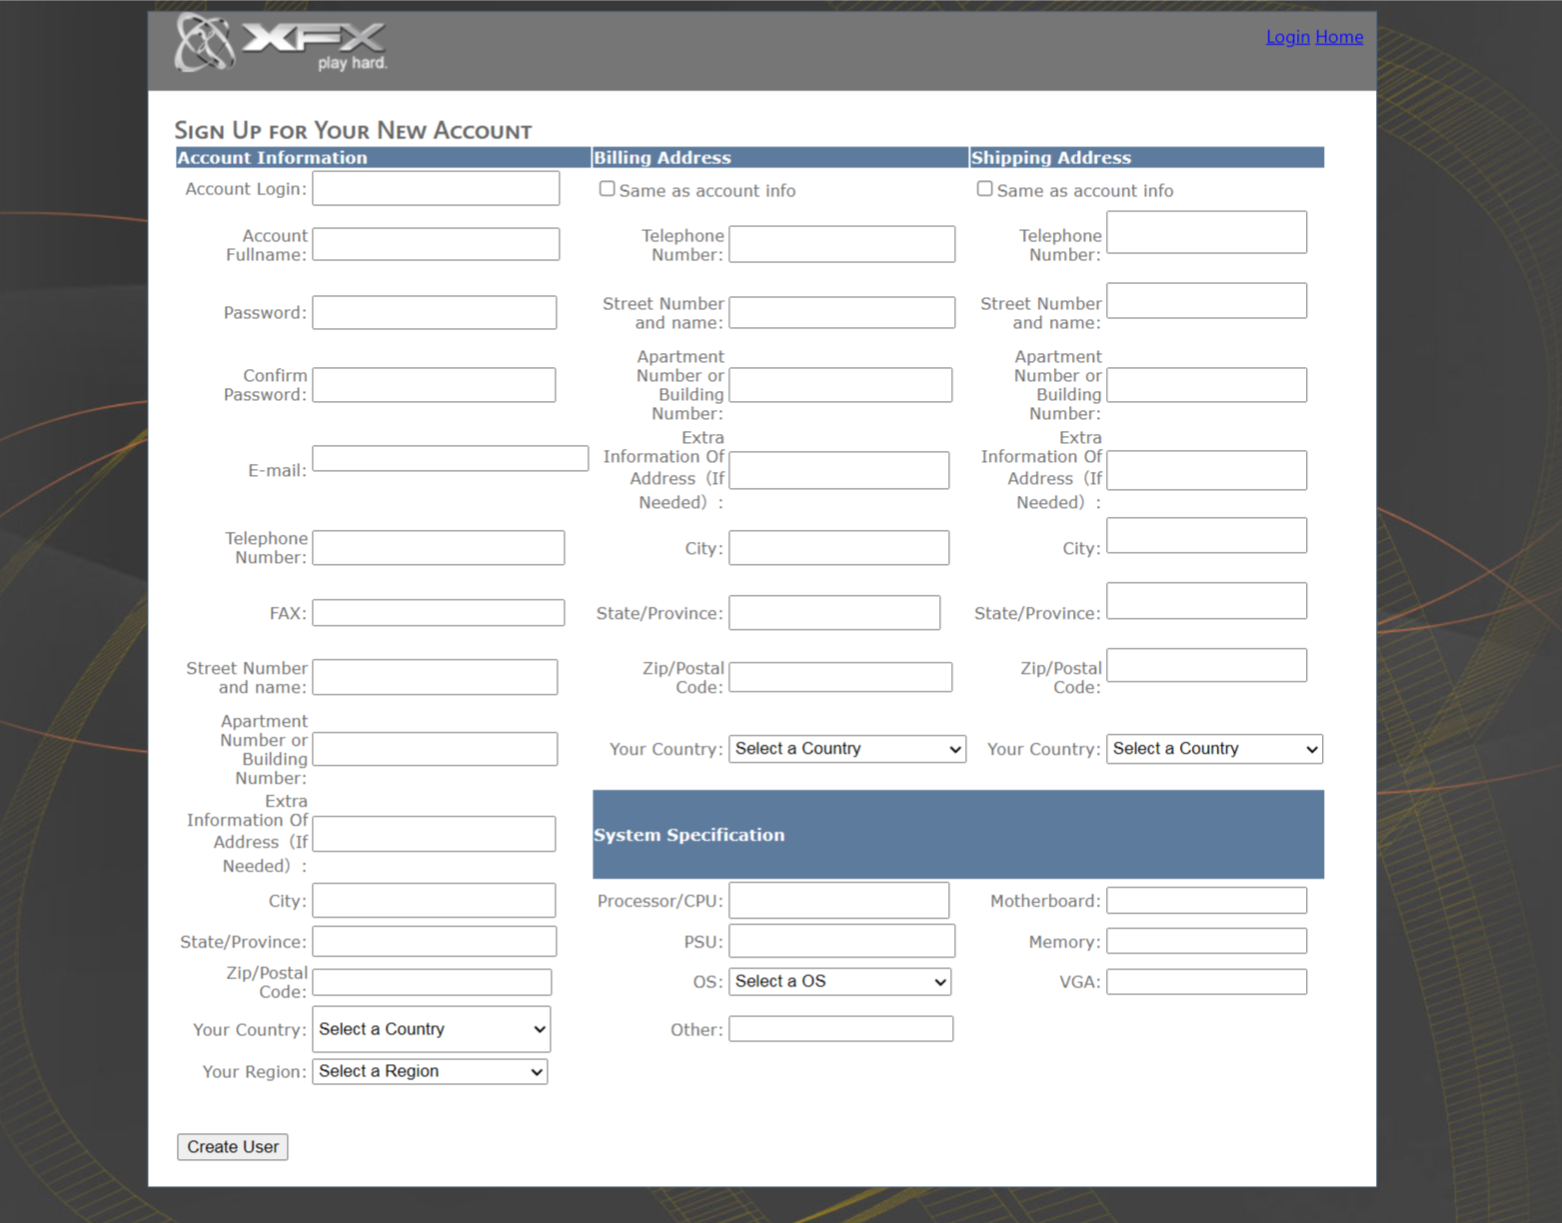Focus the FAX input field
Screen dimensions: 1562x1223
[438, 613]
